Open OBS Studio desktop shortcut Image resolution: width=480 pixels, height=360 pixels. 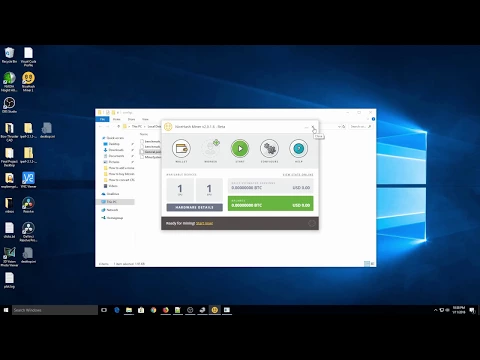coord(9,105)
